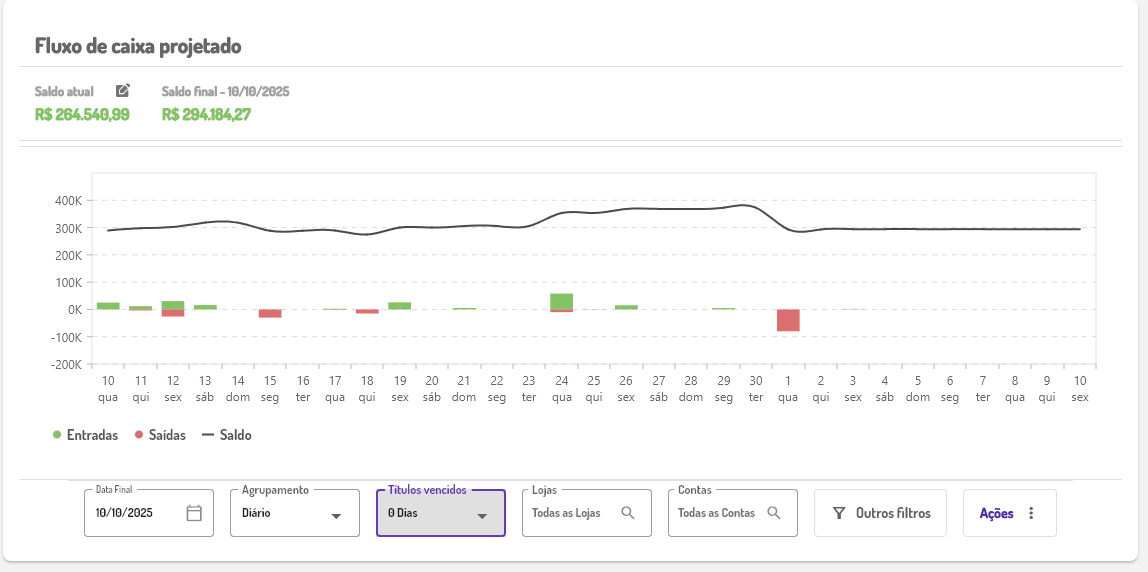
Task: Click the three-dot icon next to Ações
Action: tap(1031, 513)
